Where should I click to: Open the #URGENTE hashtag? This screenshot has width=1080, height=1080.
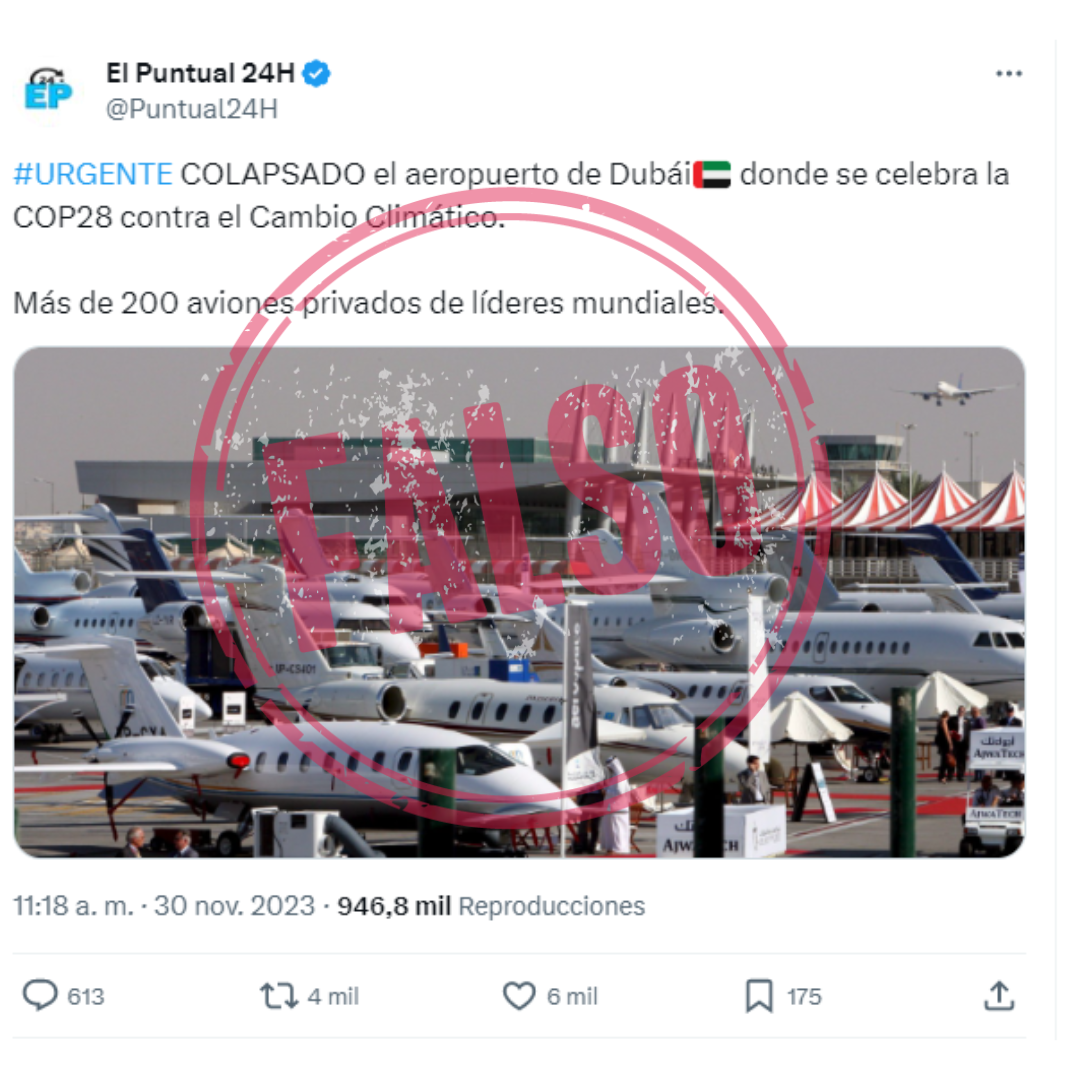(93, 174)
